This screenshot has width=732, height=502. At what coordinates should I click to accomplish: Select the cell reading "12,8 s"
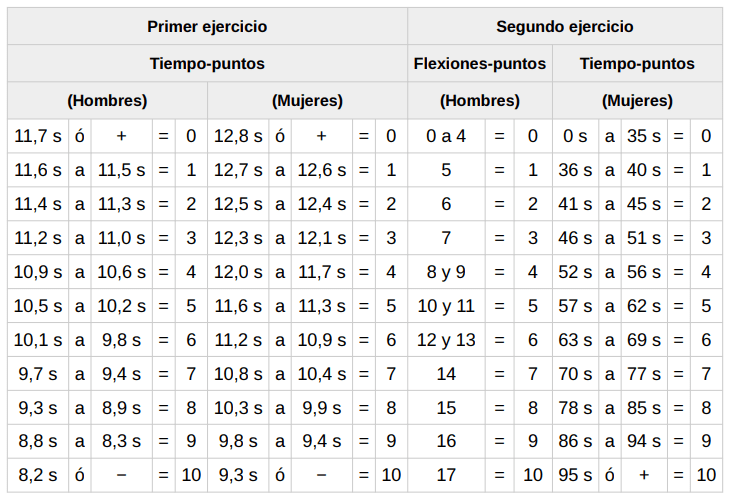(238, 136)
